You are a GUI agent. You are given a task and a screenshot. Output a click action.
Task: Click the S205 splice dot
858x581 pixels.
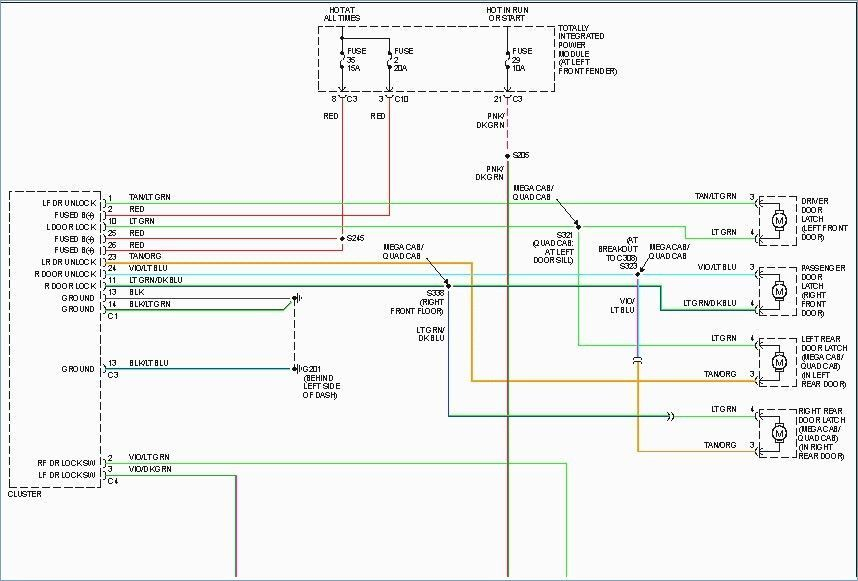coord(507,156)
